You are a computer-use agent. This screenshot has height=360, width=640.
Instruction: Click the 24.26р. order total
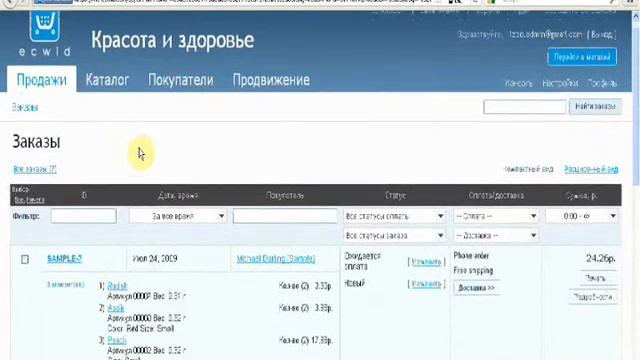point(601,258)
